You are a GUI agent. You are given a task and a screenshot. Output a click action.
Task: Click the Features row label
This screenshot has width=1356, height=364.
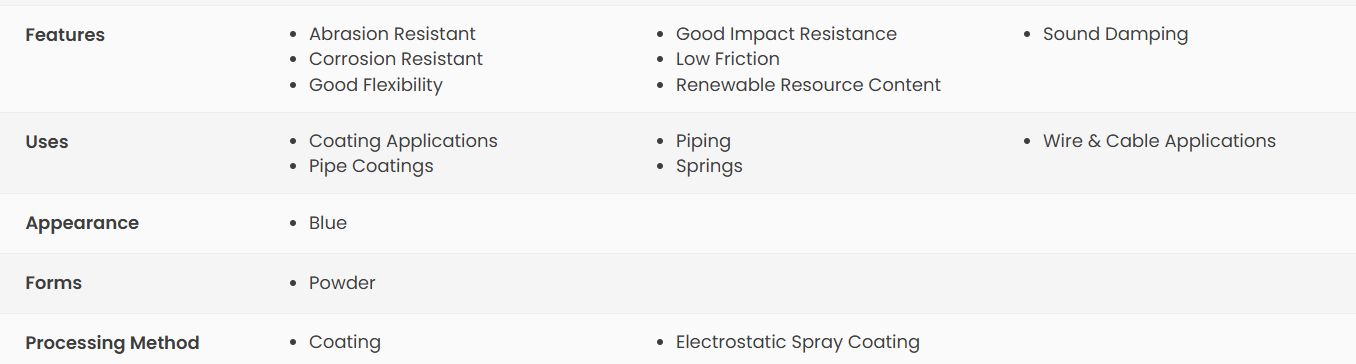65,35
